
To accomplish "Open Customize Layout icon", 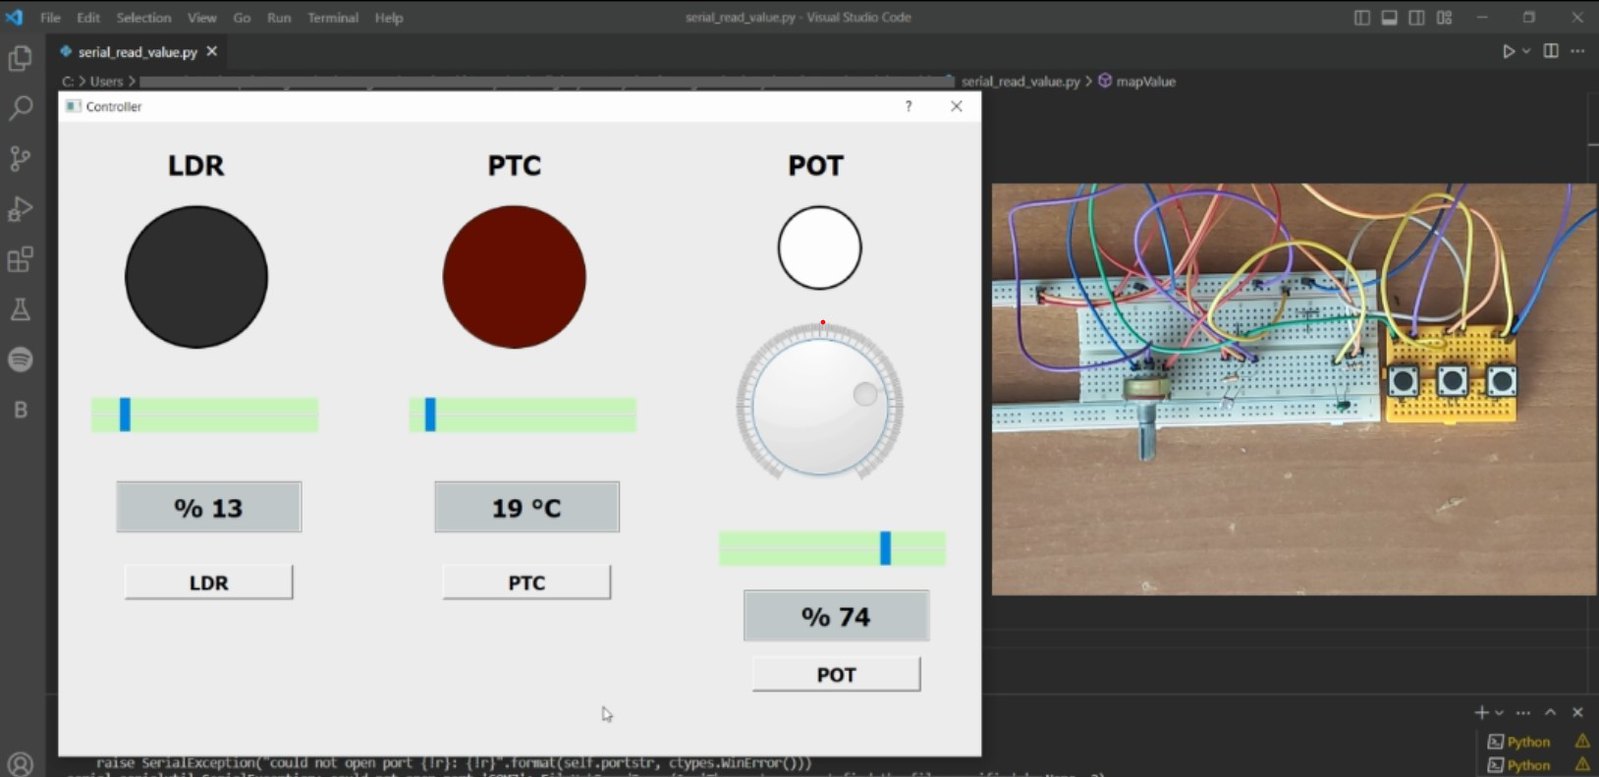I will (x=1444, y=17).
